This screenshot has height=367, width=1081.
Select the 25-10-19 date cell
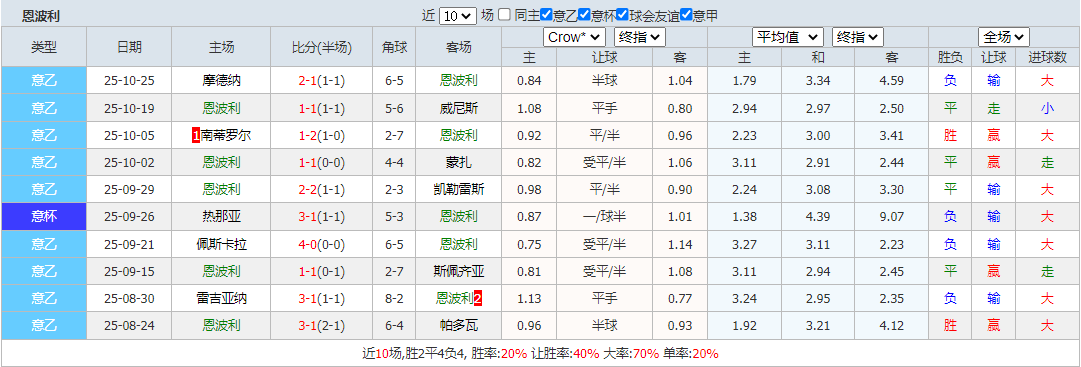point(129,108)
